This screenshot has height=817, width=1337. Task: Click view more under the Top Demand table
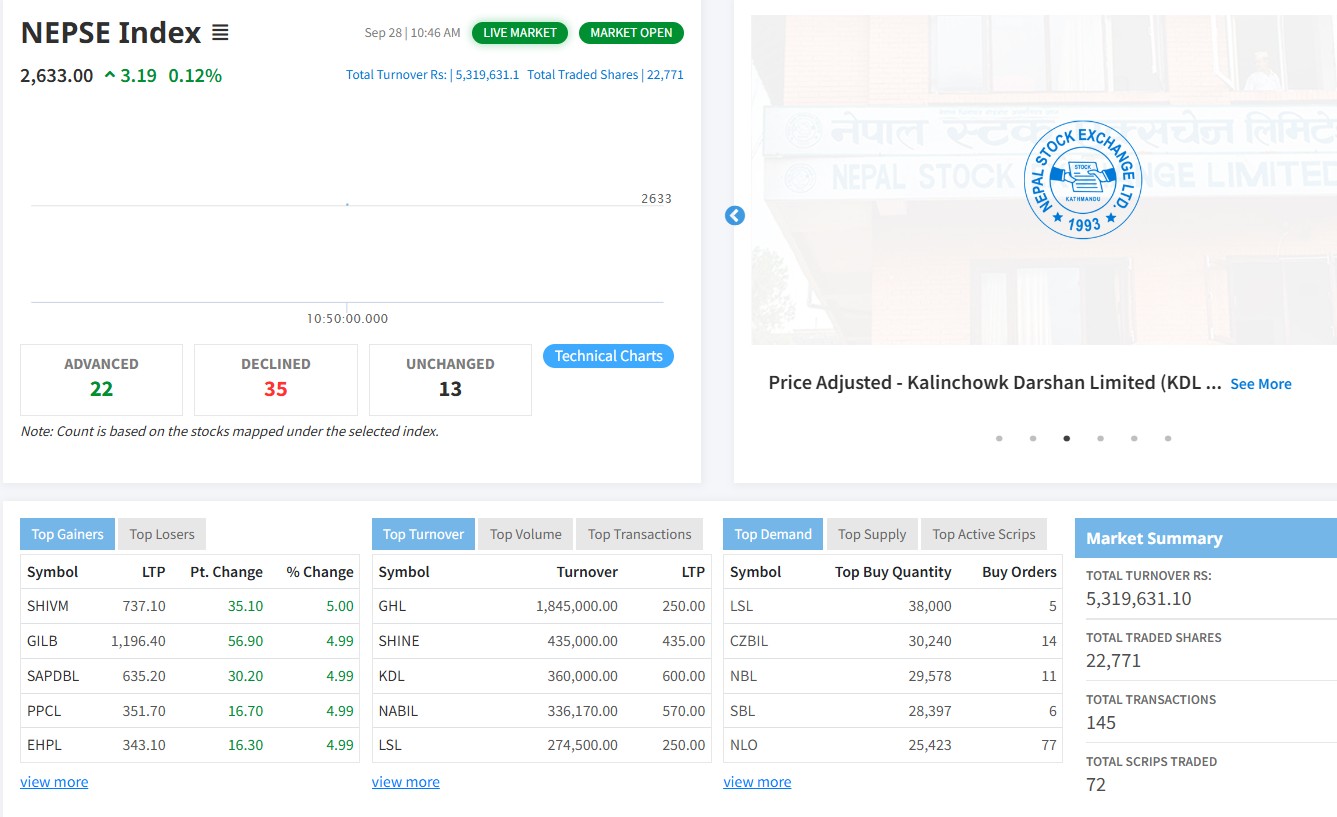[x=757, y=782]
